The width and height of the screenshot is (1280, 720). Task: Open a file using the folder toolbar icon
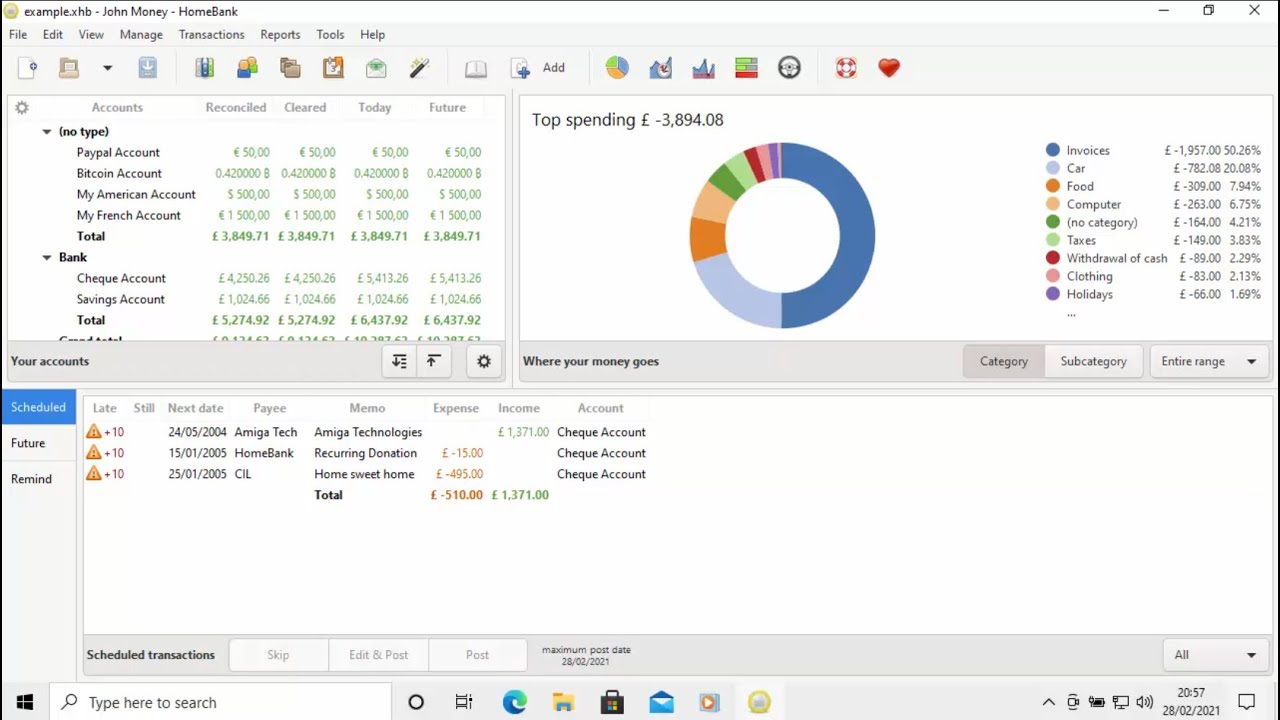[x=68, y=68]
